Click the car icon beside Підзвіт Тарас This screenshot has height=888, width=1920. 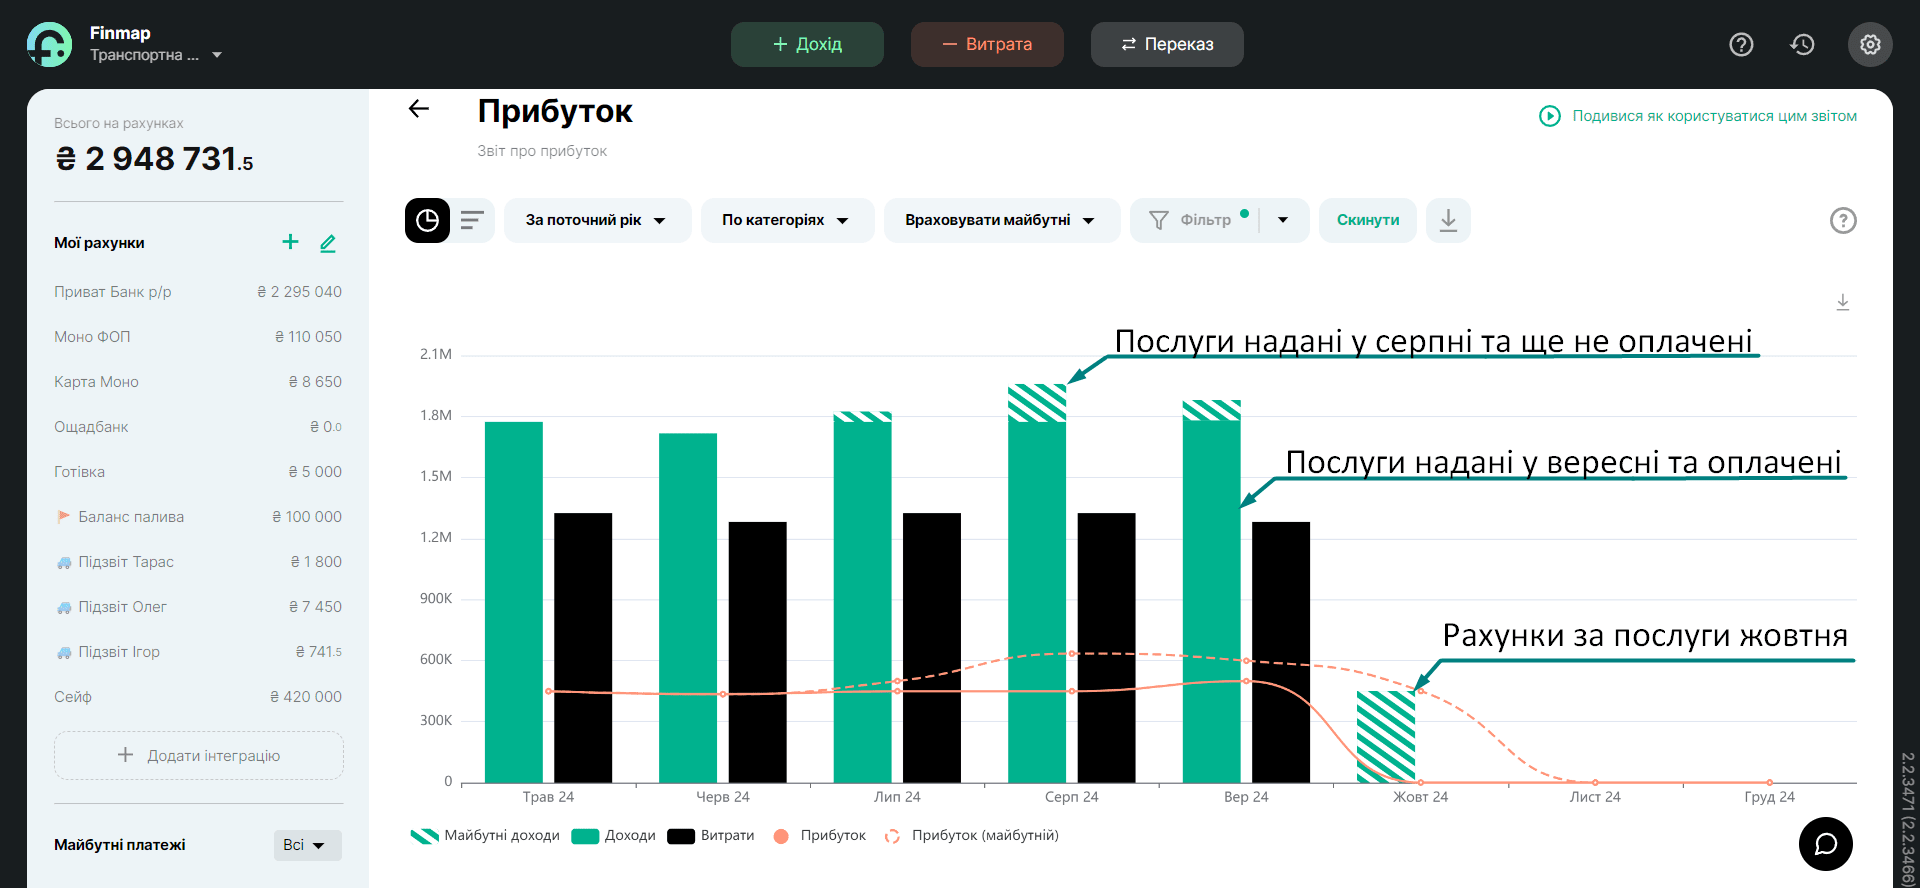[x=64, y=562]
